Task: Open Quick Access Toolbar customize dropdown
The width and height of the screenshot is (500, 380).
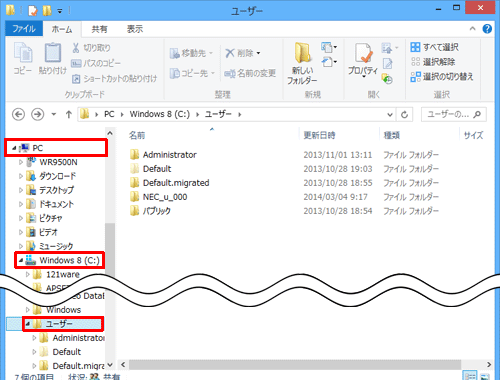Action: [x=60, y=11]
